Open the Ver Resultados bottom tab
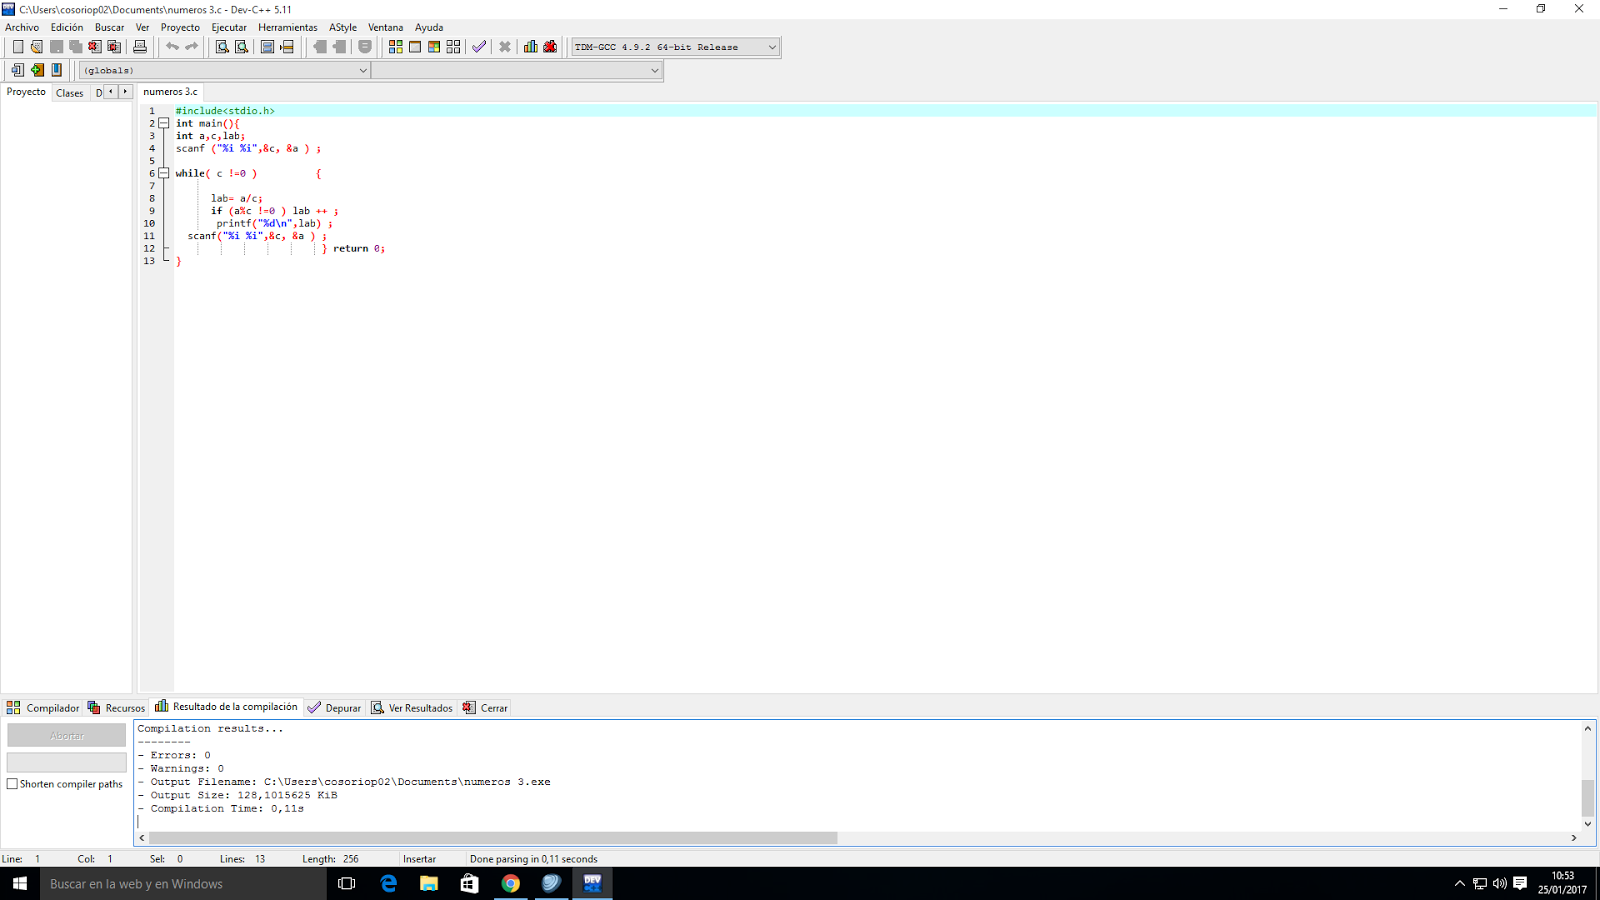The width and height of the screenshot is (1600, 900). pos(412,708)
